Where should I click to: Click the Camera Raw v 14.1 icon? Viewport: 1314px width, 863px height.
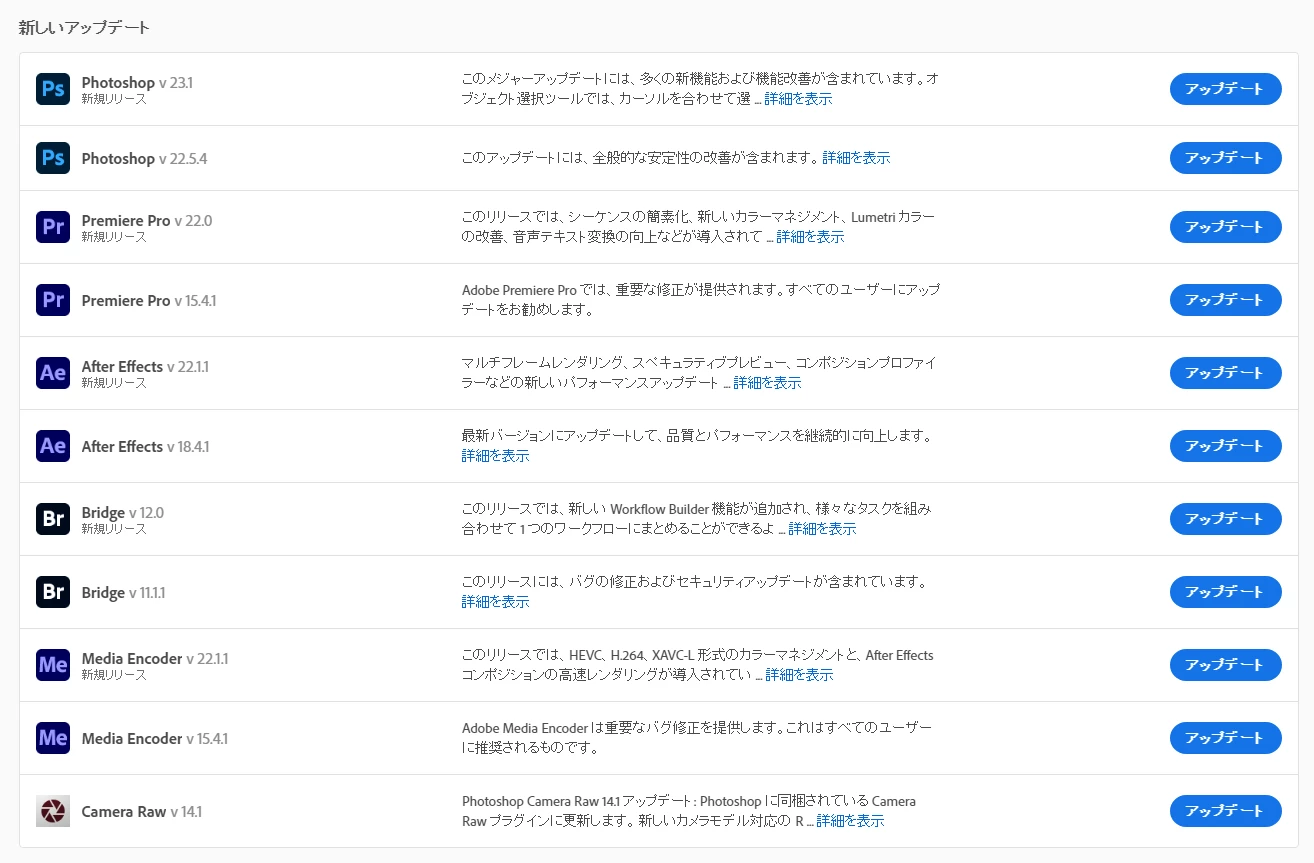53,811
